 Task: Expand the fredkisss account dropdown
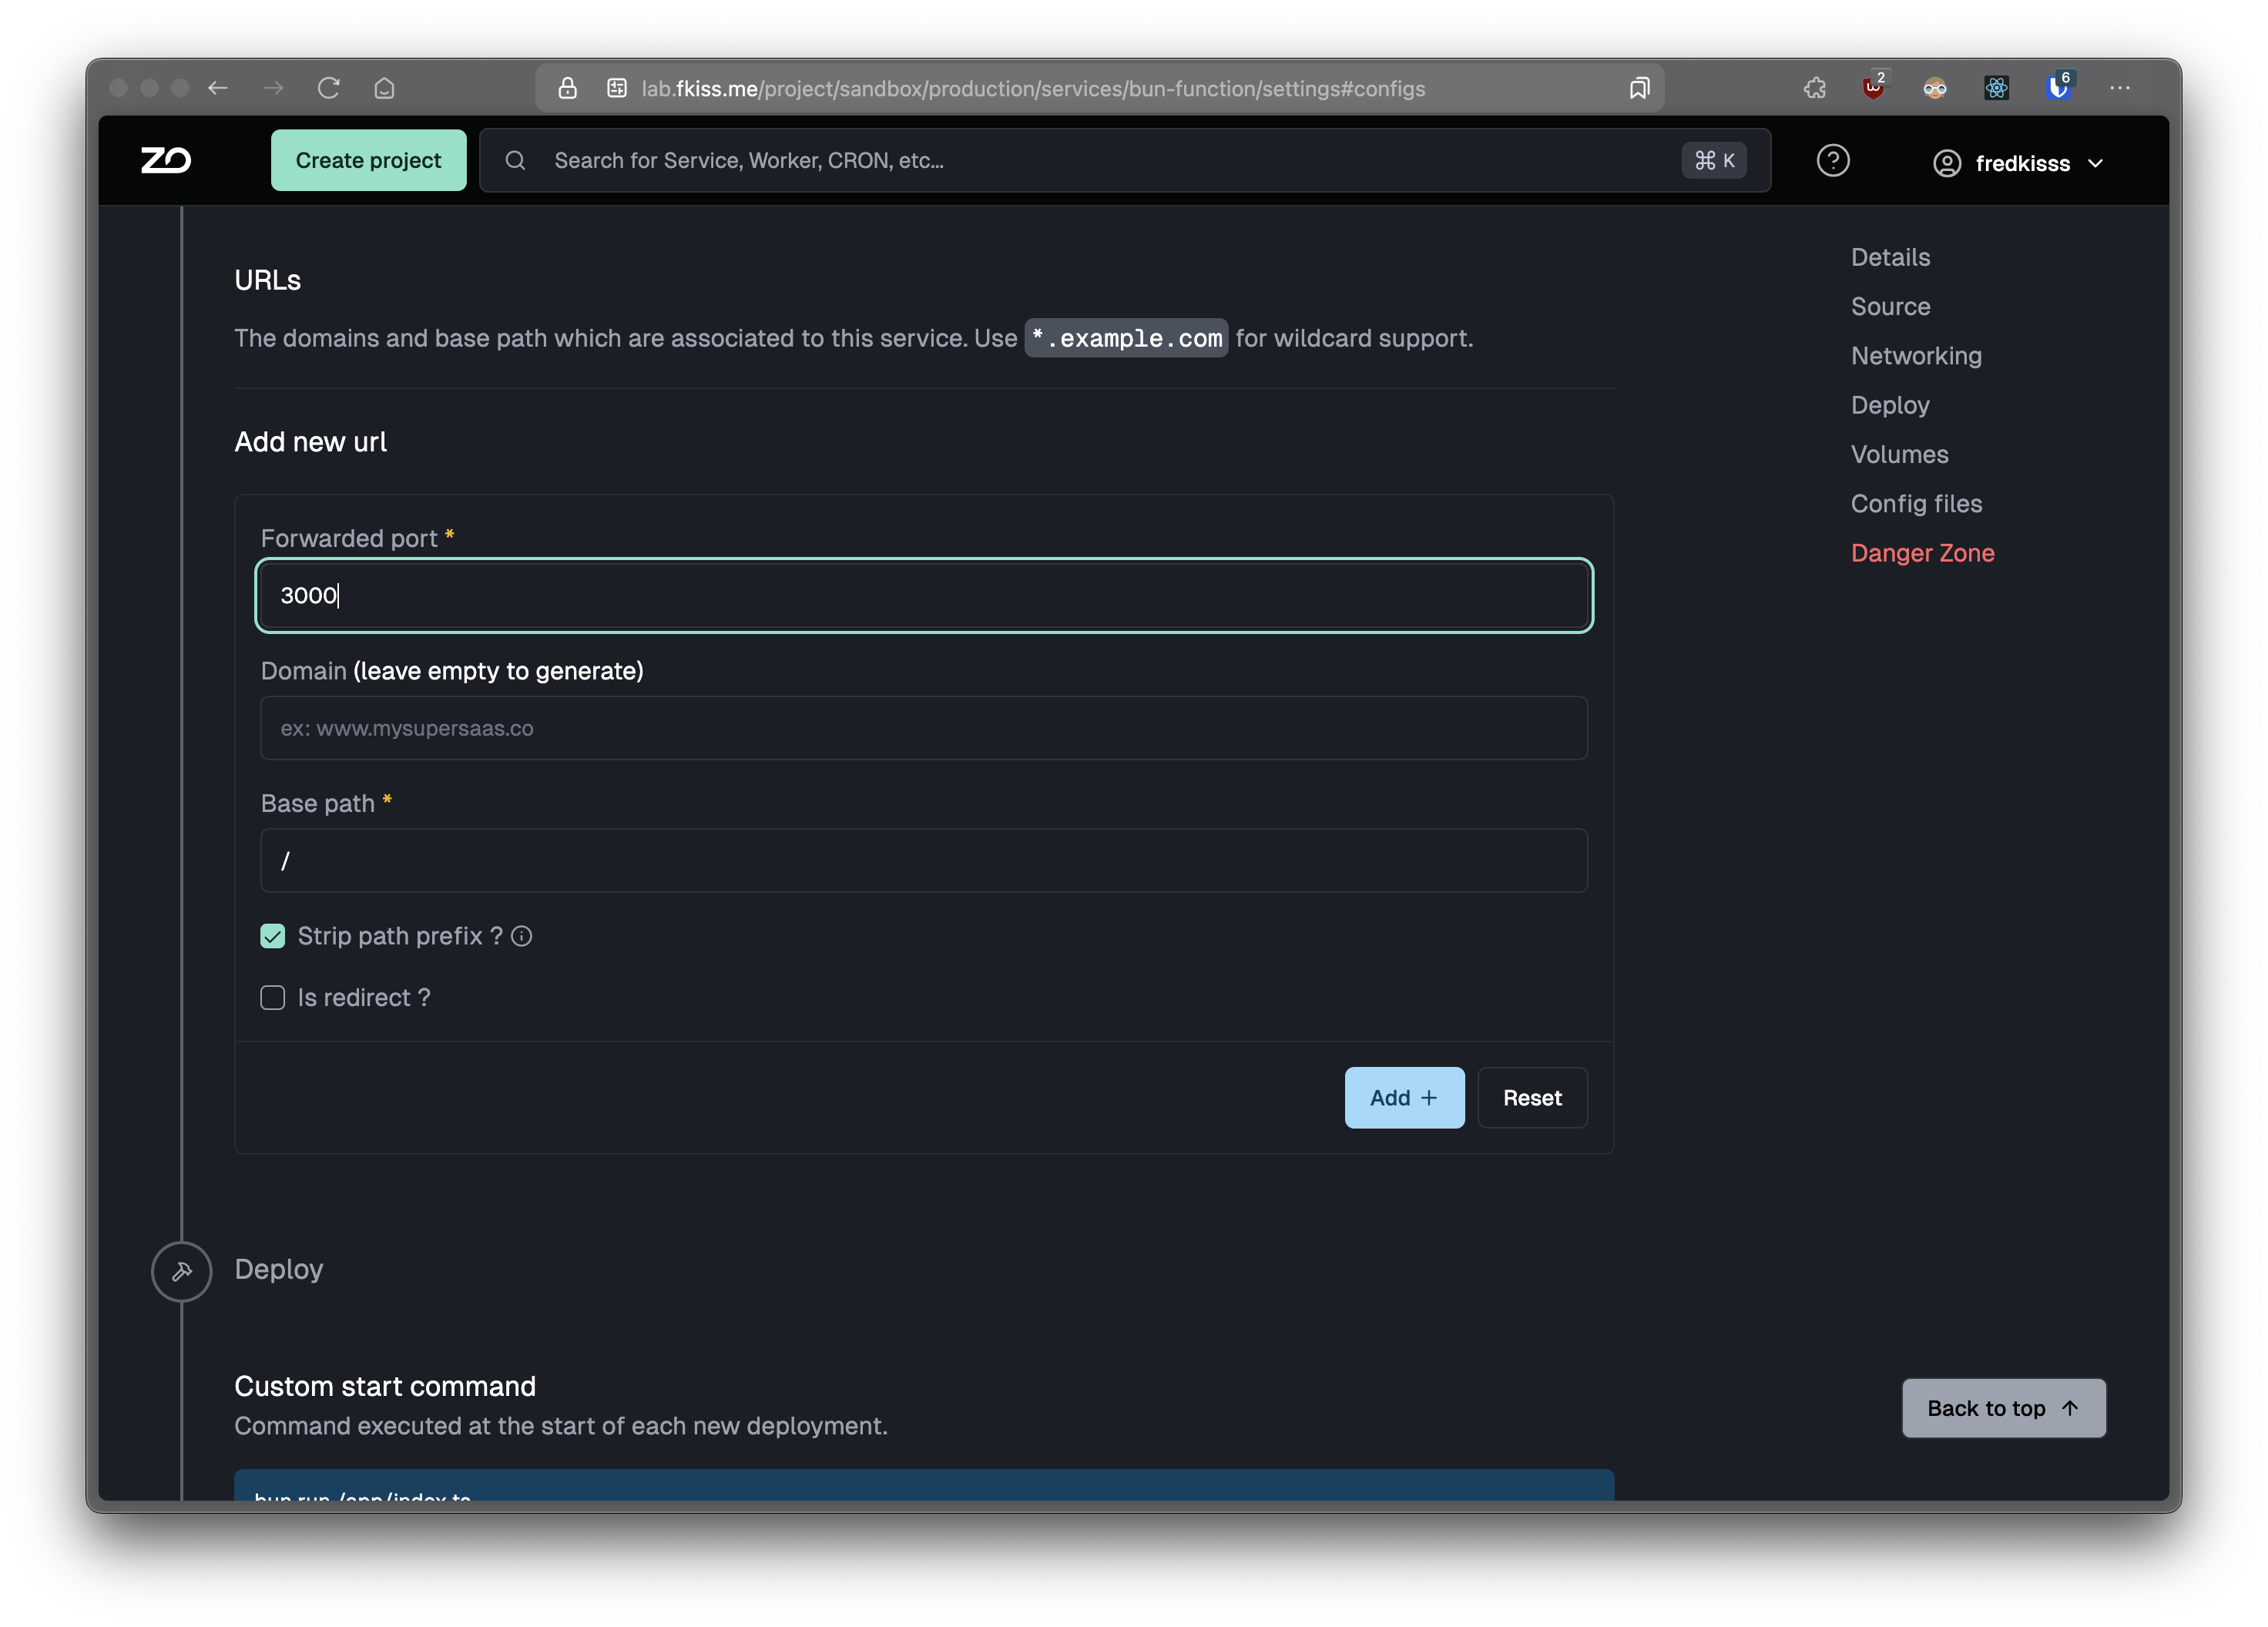point(2018,163)
